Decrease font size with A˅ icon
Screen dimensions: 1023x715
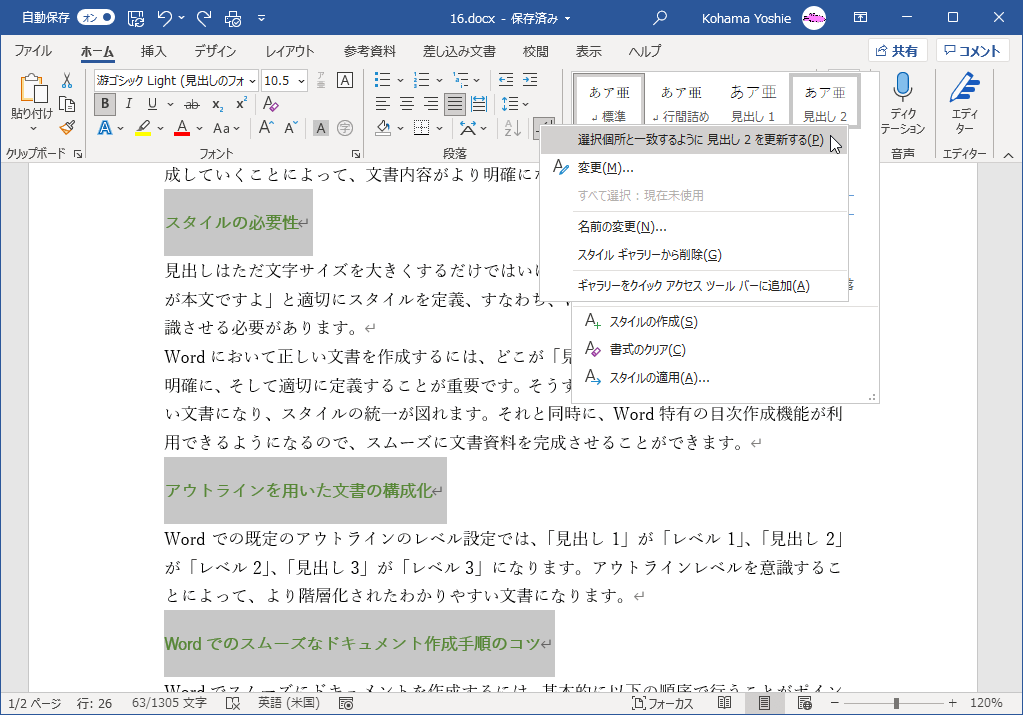291,128
